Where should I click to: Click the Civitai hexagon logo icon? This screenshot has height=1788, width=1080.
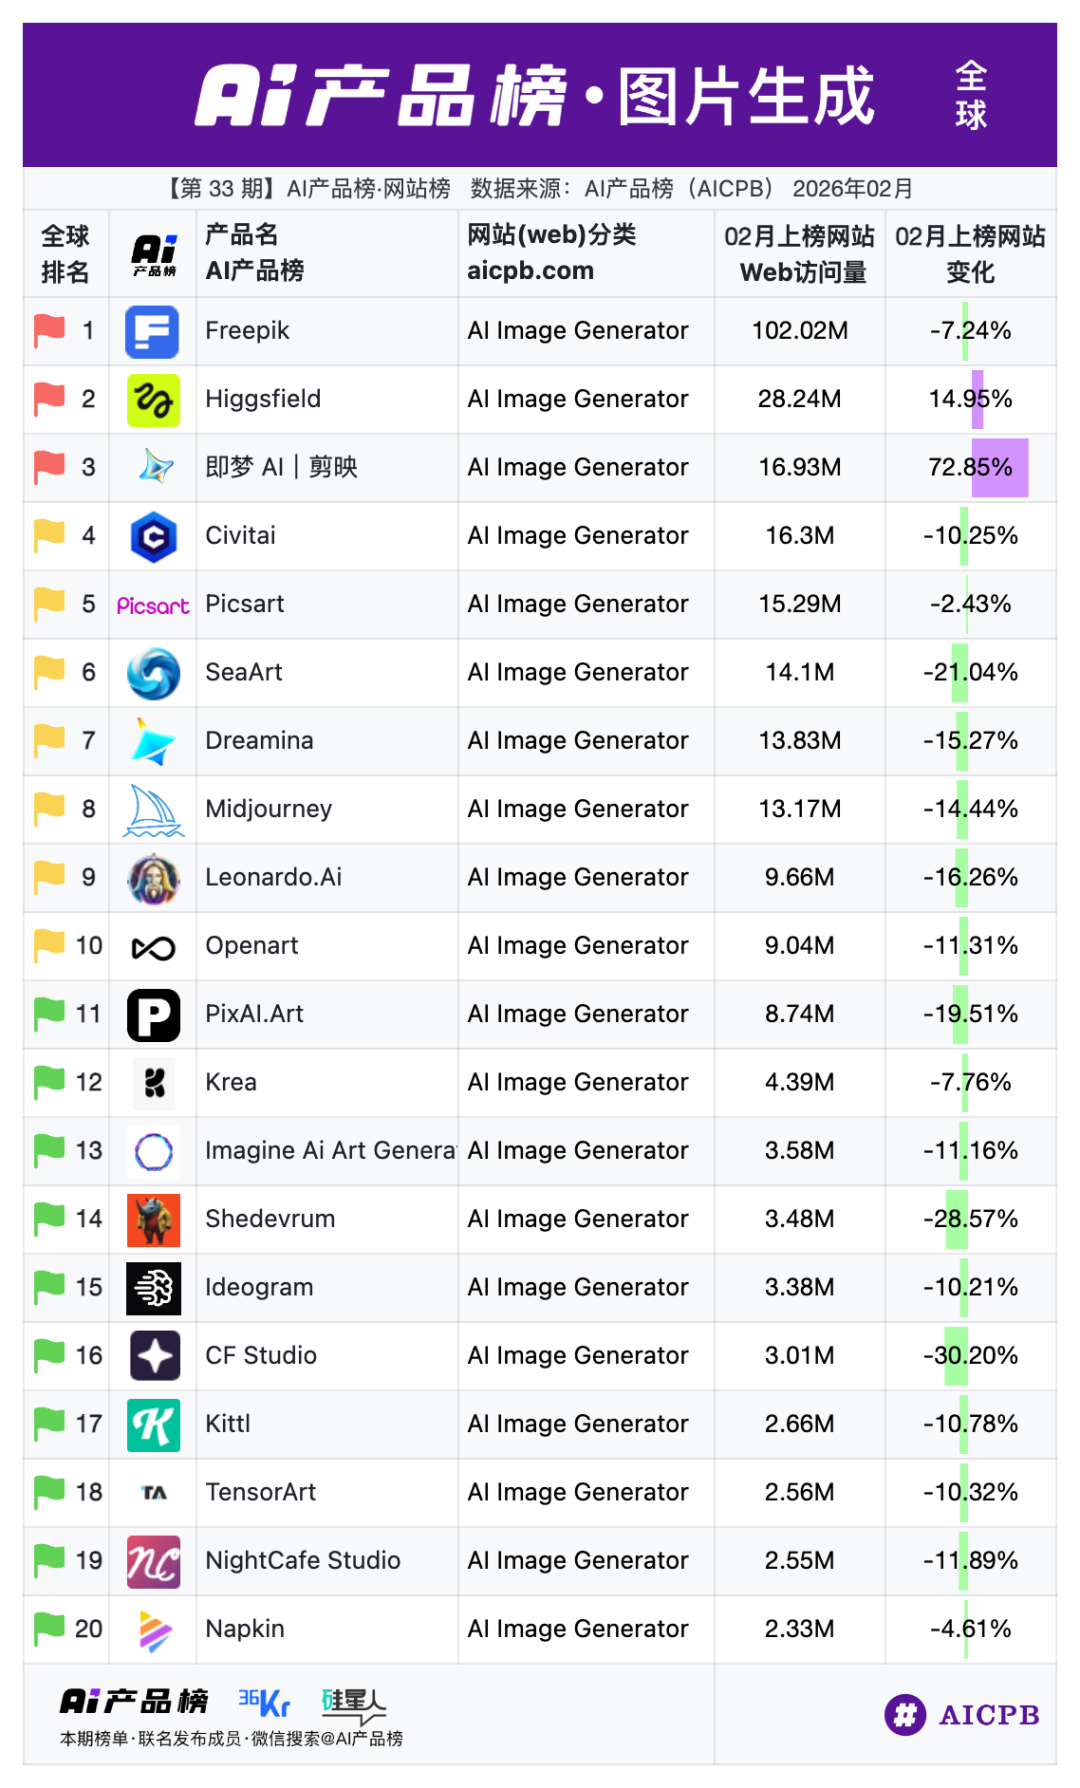click(153, 537)
